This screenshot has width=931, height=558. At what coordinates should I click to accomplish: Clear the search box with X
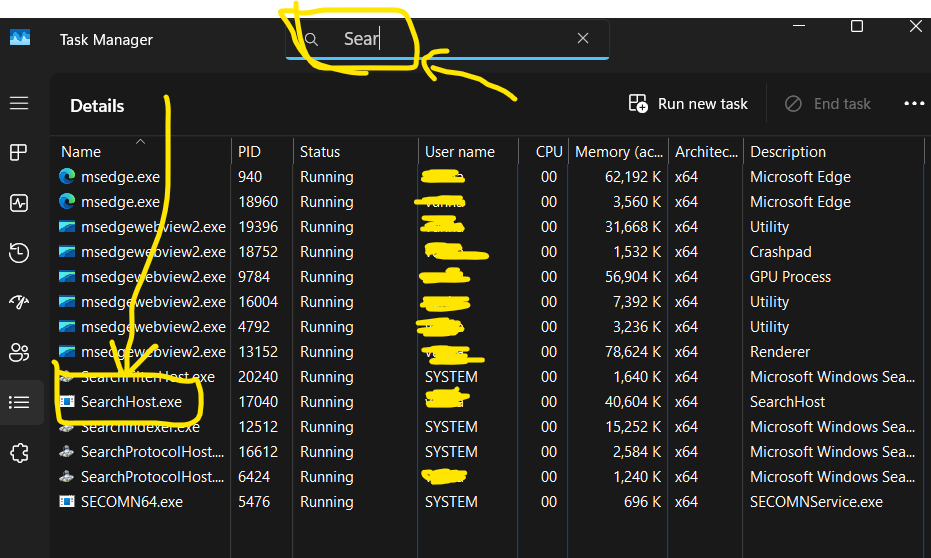(583, 38)
